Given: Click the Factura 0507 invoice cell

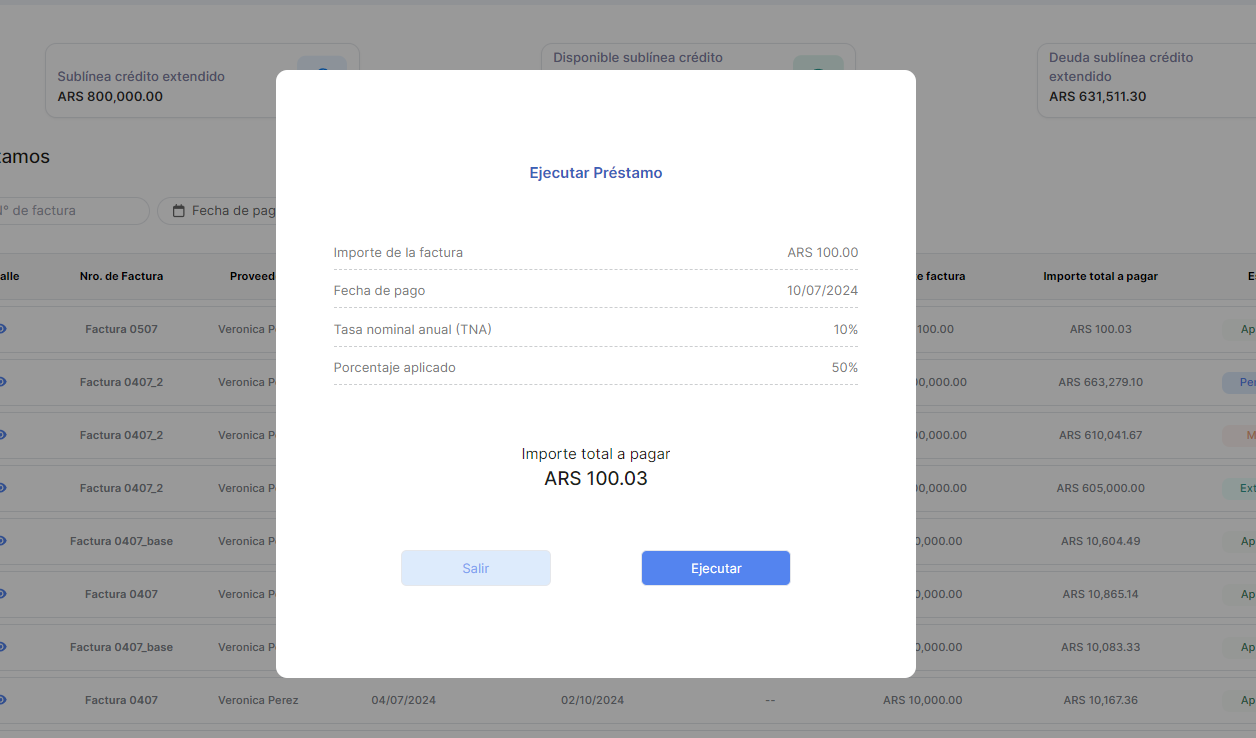Looking at the screenshot, I should [121, 329].
